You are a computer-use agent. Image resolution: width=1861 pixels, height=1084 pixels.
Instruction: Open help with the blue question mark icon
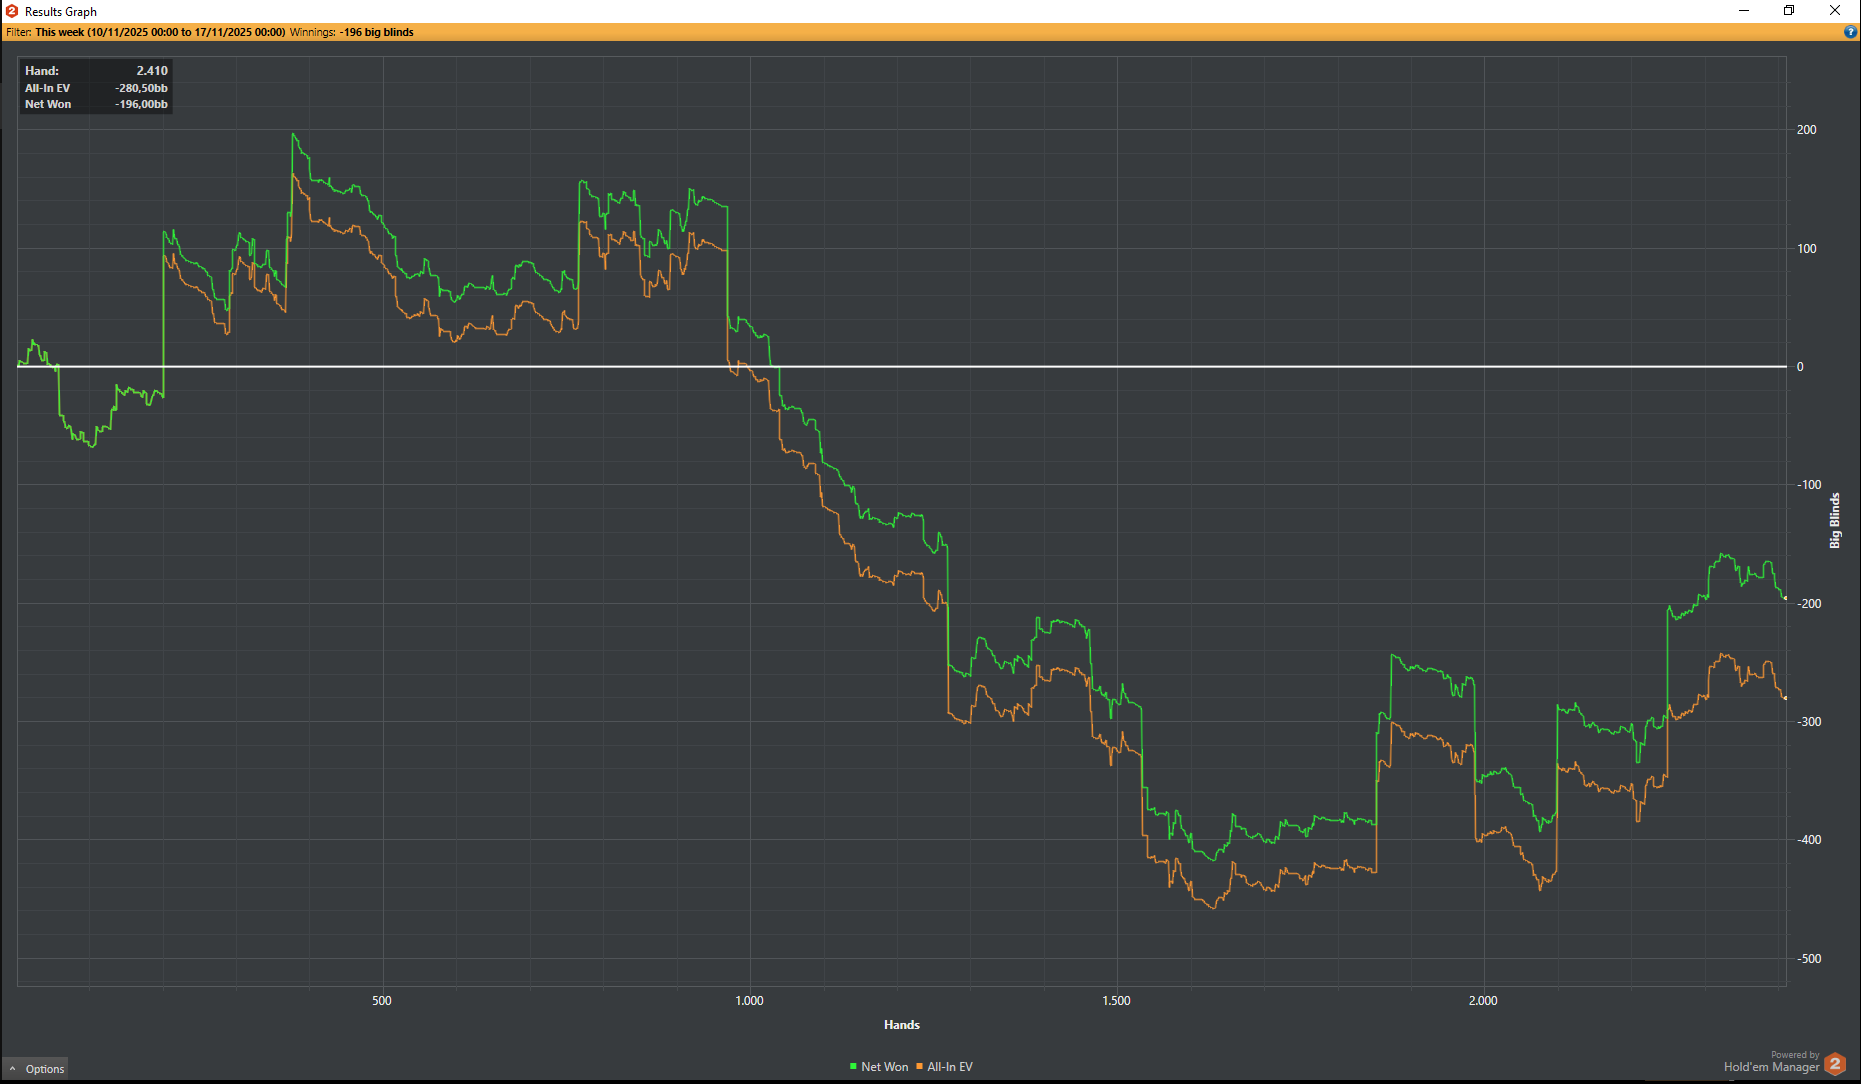[1850, 32]
